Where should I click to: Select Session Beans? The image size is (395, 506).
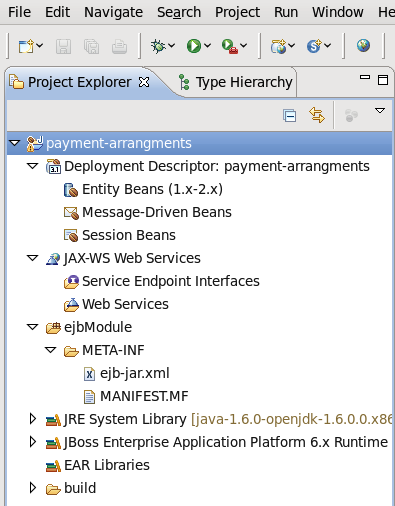point(129,235)
